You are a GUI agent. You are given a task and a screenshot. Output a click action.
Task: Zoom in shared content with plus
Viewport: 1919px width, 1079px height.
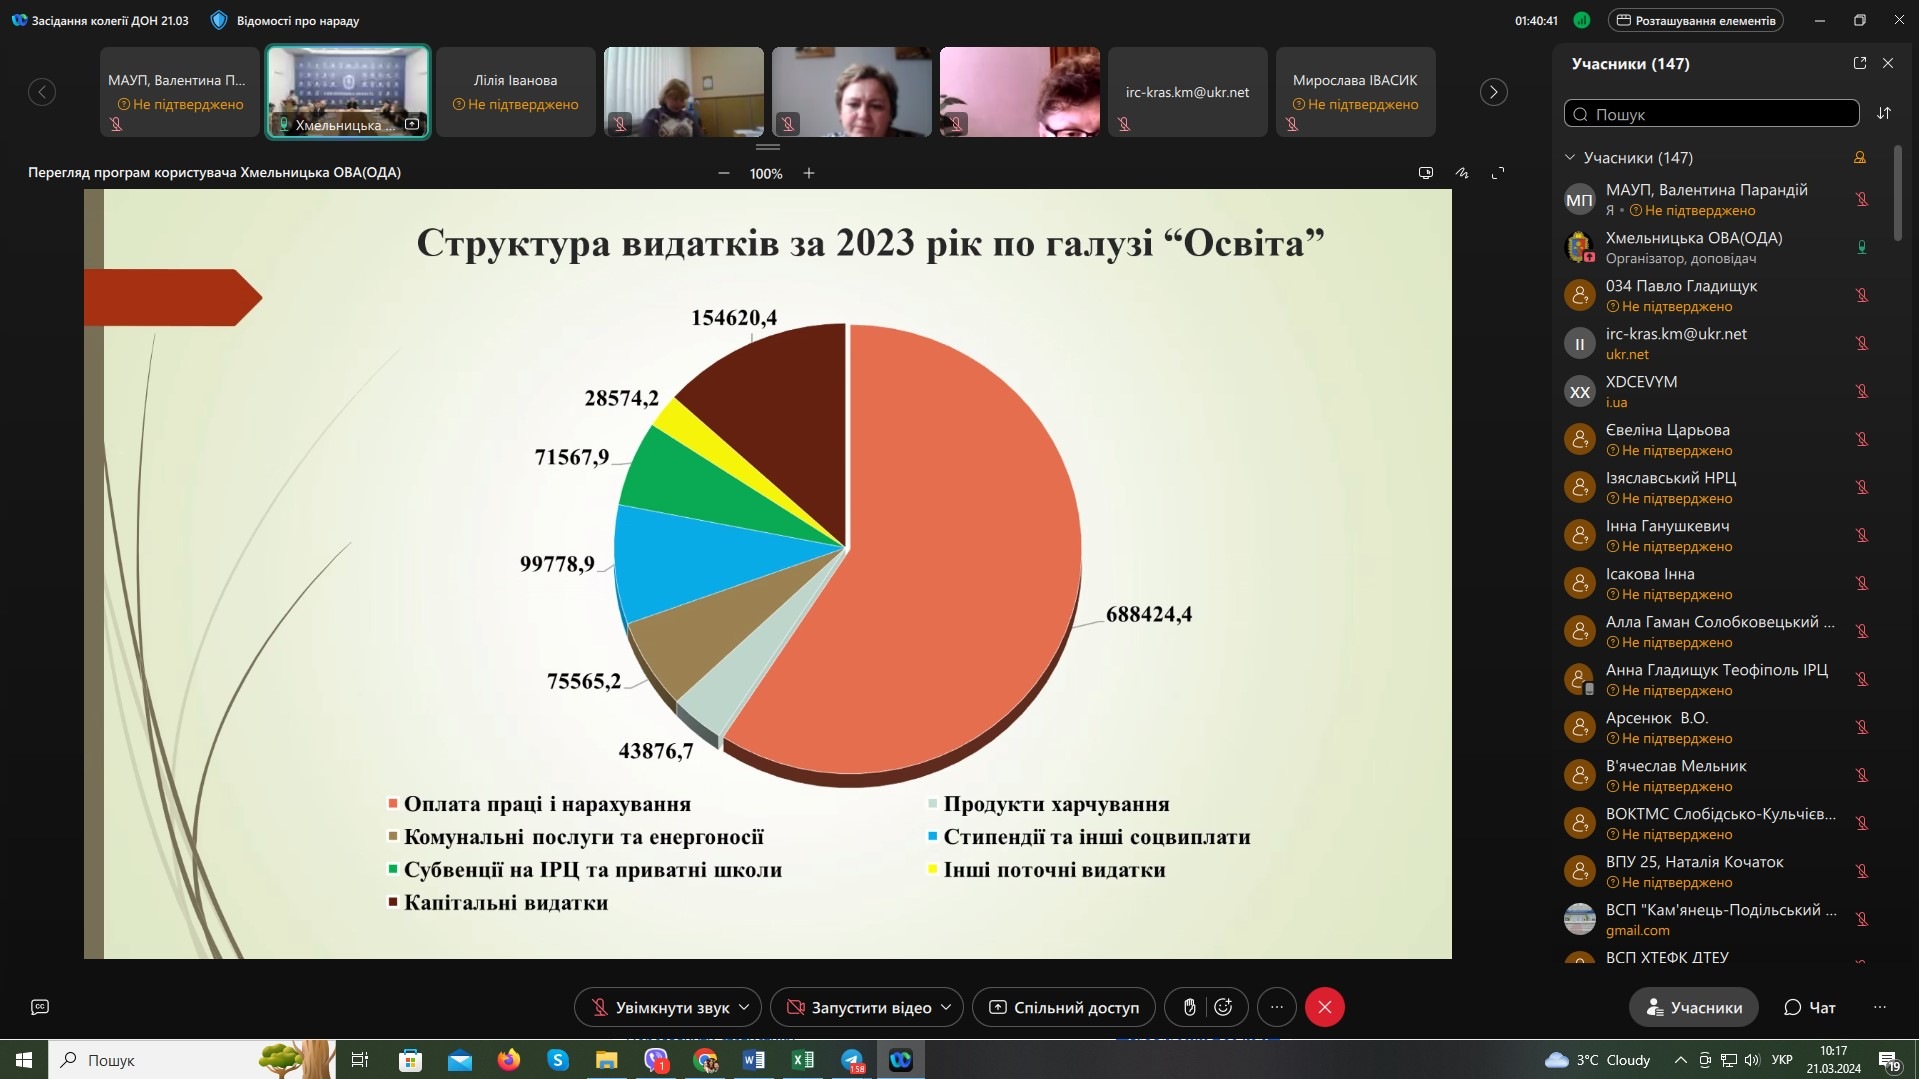point(809,173)
